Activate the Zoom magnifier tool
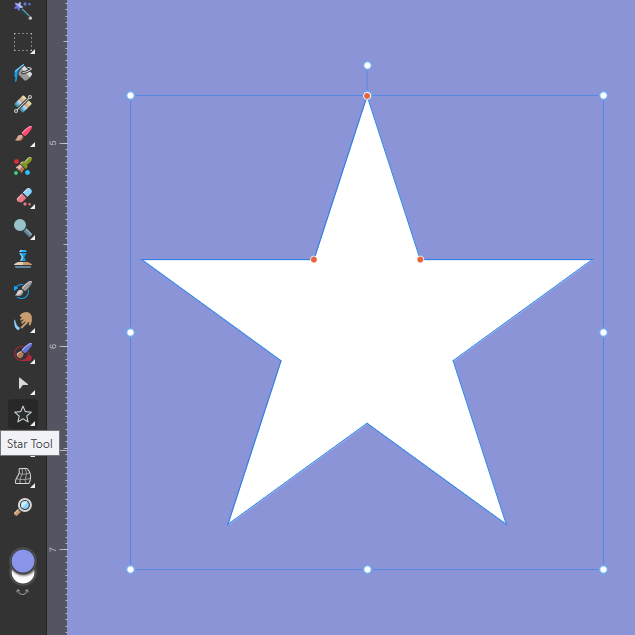Image resolution: width=635 pixels, height=635 pixels. (x=23, y=507)
